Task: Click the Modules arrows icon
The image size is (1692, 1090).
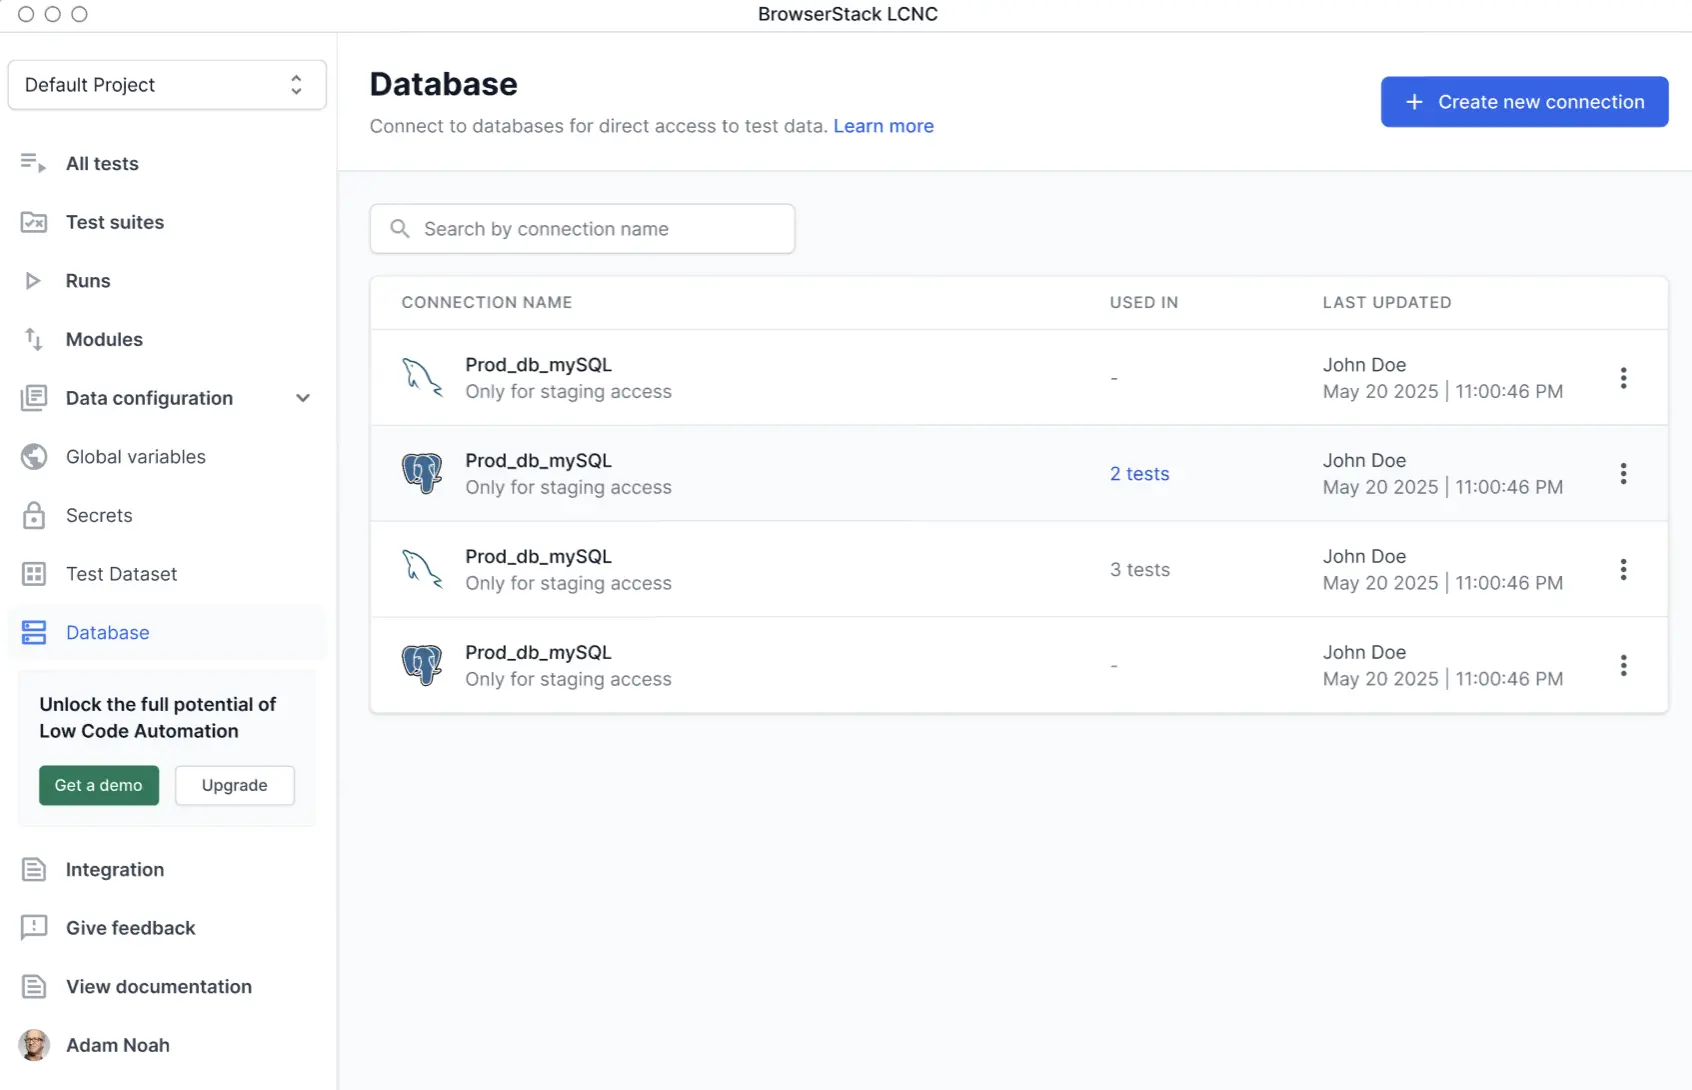Action: click(x=33, y=339)
